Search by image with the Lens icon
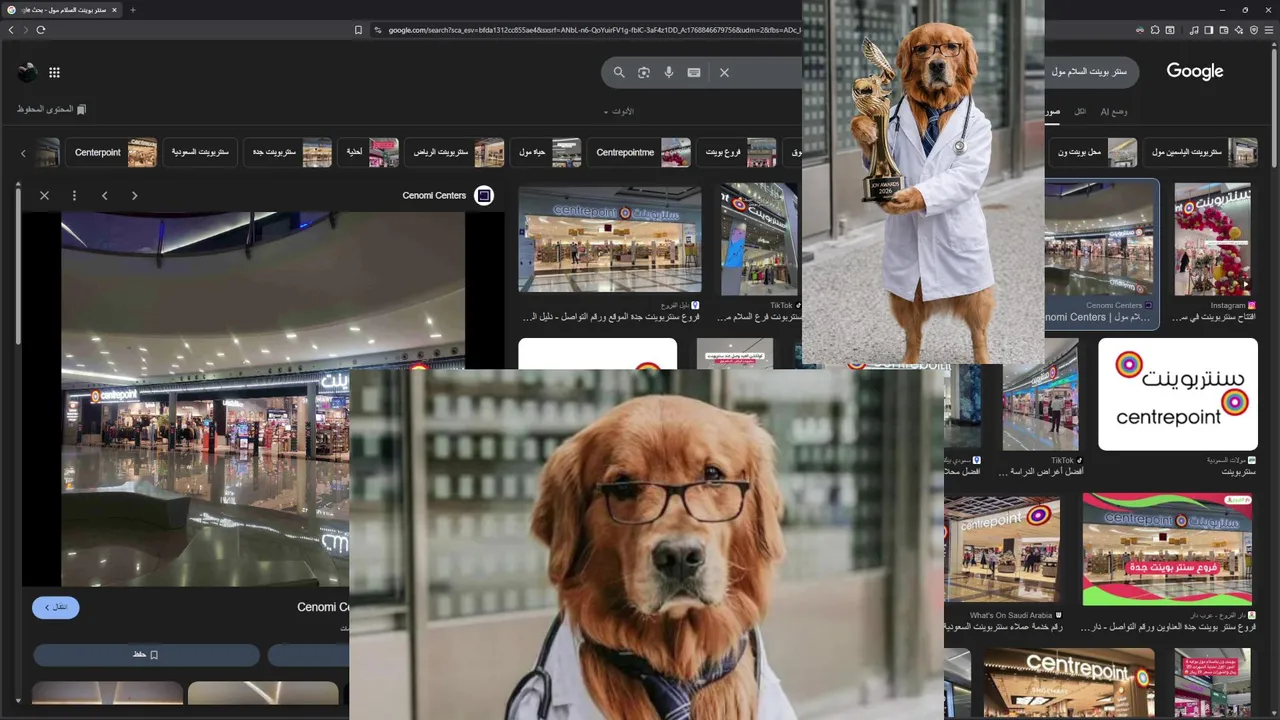1280x720 pixels. click(644, 72)
